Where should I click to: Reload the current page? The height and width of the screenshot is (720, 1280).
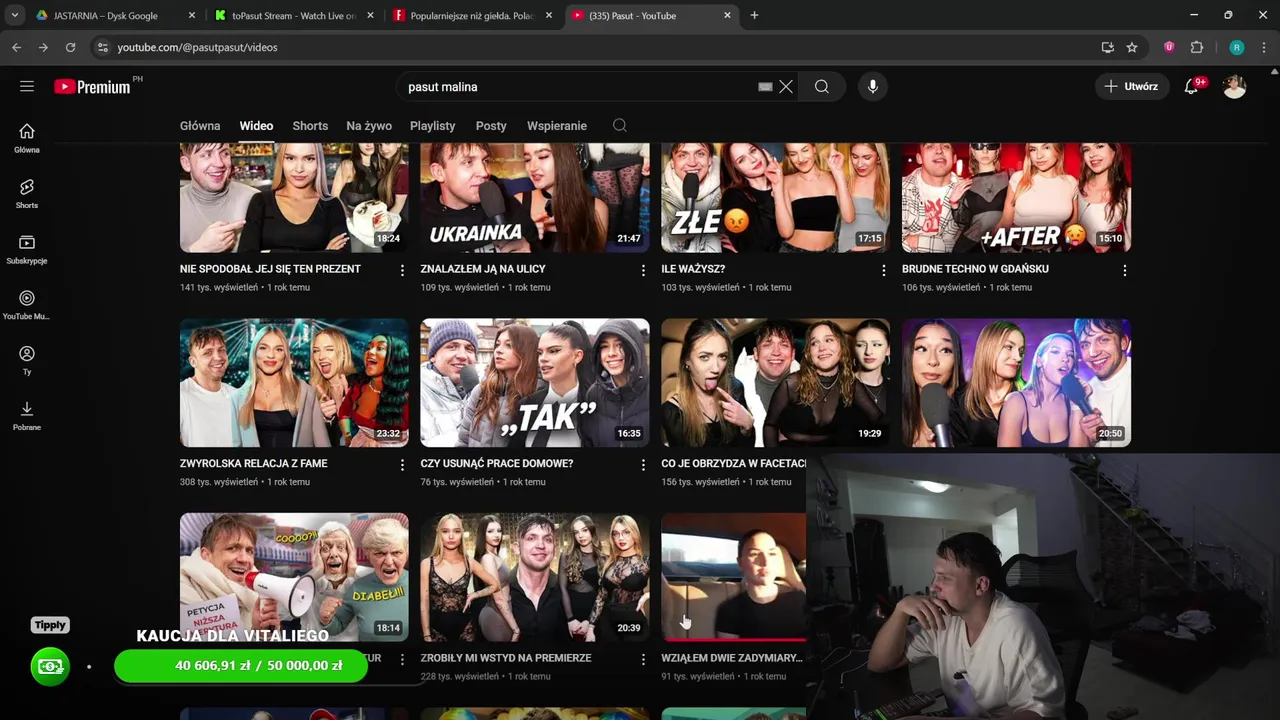pos(70,47)
